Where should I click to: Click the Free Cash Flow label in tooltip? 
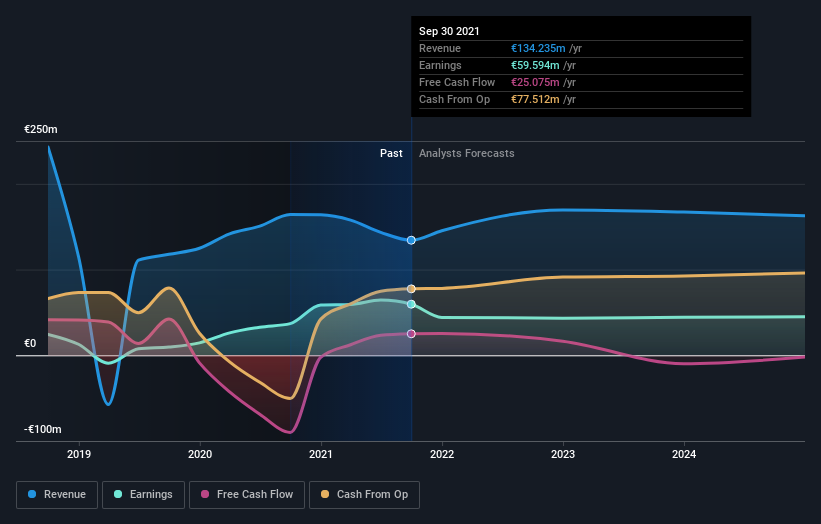coord(457,82)
